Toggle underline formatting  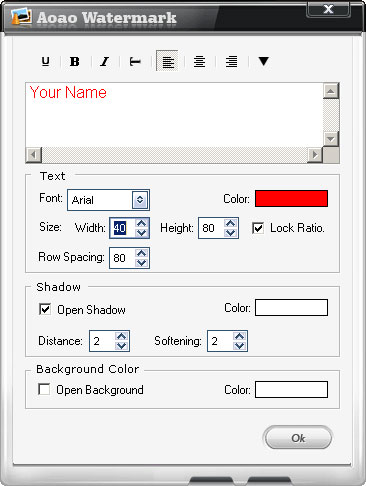[x=46, y=62]
